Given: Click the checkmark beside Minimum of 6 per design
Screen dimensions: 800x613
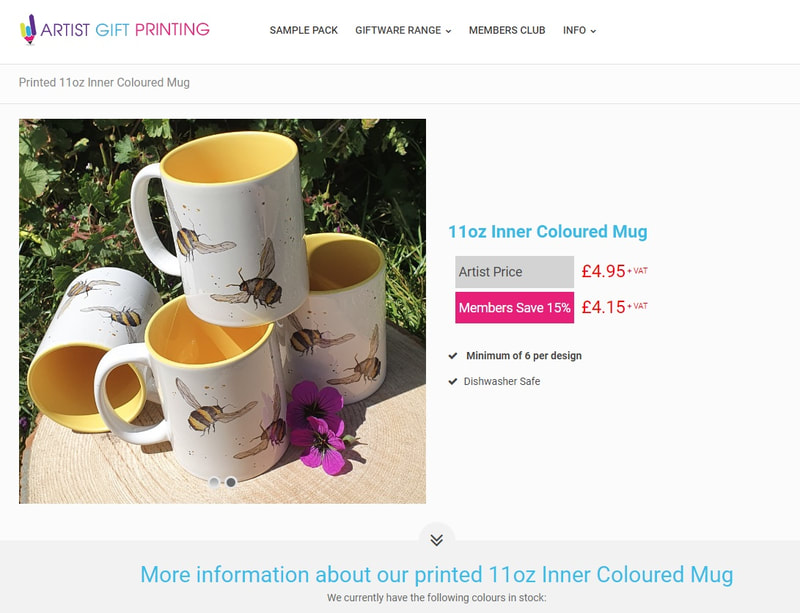Looking at the screenshot, I should click(453, 356).
